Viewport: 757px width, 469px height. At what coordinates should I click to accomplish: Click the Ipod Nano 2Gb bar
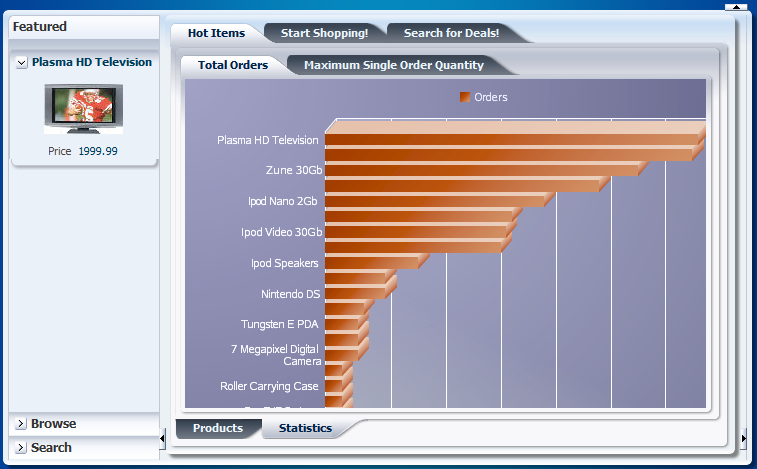click(x=435, y=201)
